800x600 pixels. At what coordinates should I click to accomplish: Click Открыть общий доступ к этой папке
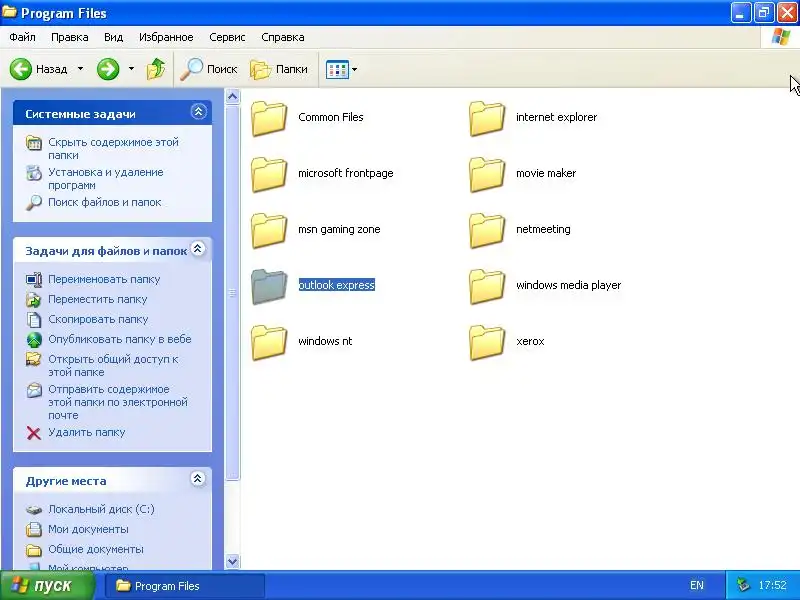(113, 365)
